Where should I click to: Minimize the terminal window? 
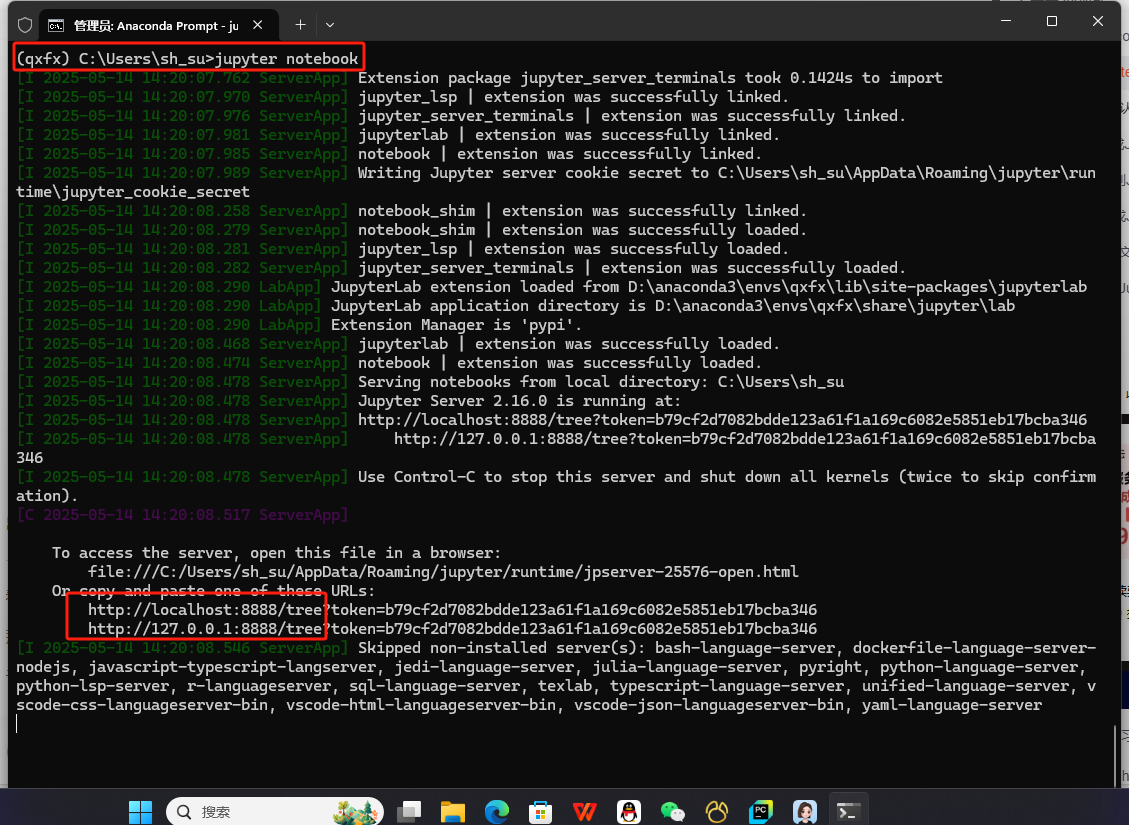1006,21
